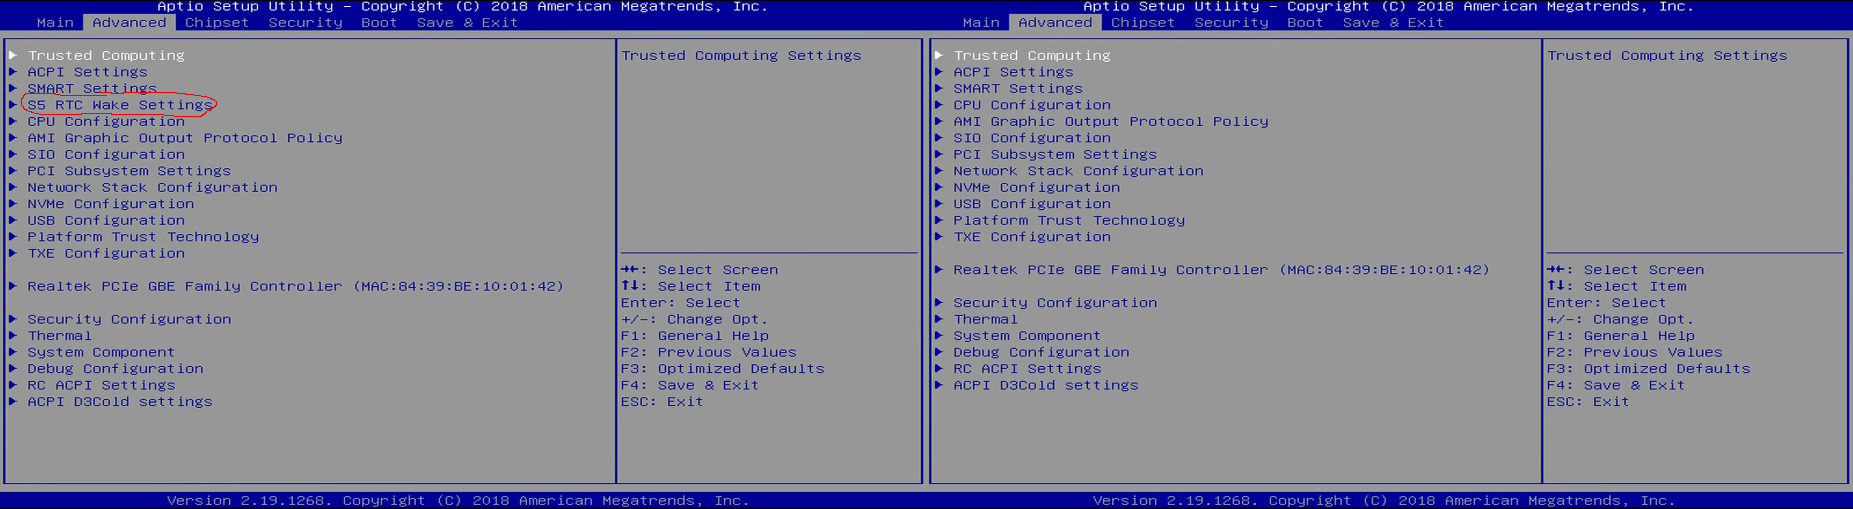This screenshot has width=1853, height=509.
Task: Open NVMe Configuration in left screen
Action: pyautogui.click(x=111, y=204)
